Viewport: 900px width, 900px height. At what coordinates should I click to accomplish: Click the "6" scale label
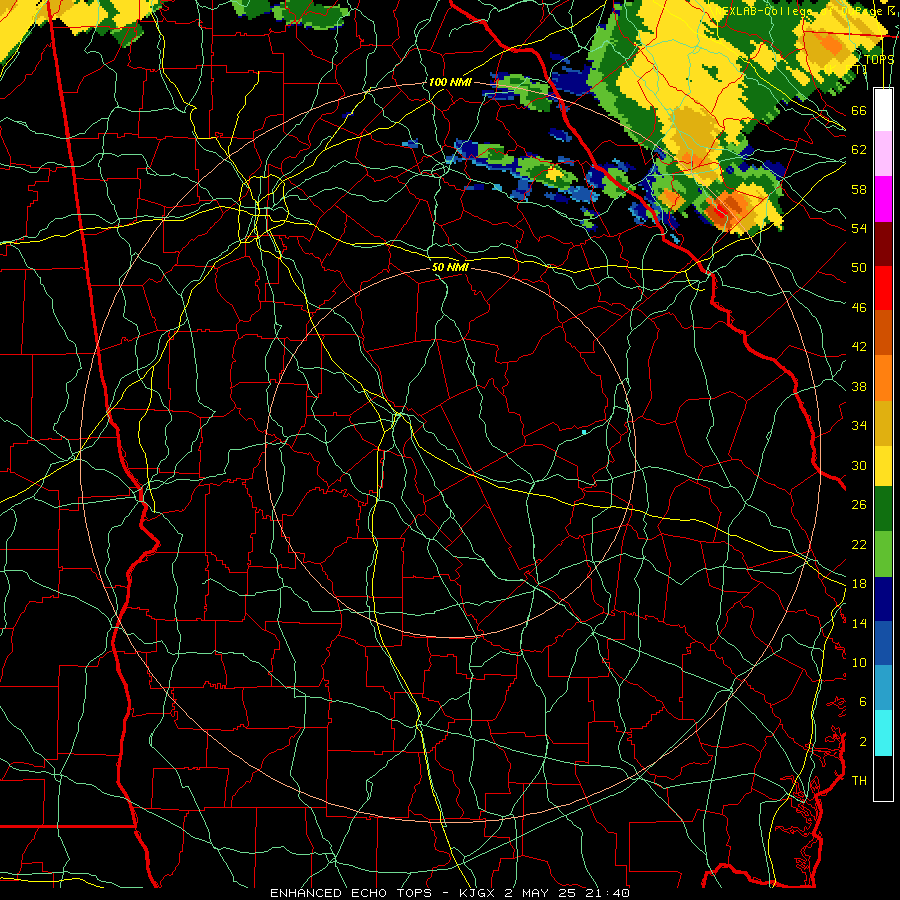coord(862,701)
